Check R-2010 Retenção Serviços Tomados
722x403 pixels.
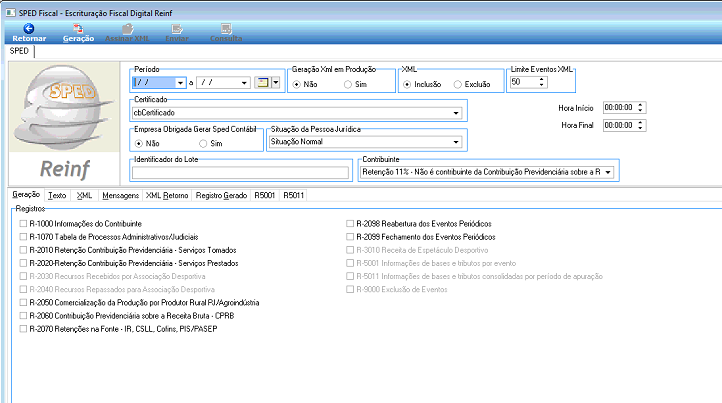(x=23, y=250)
